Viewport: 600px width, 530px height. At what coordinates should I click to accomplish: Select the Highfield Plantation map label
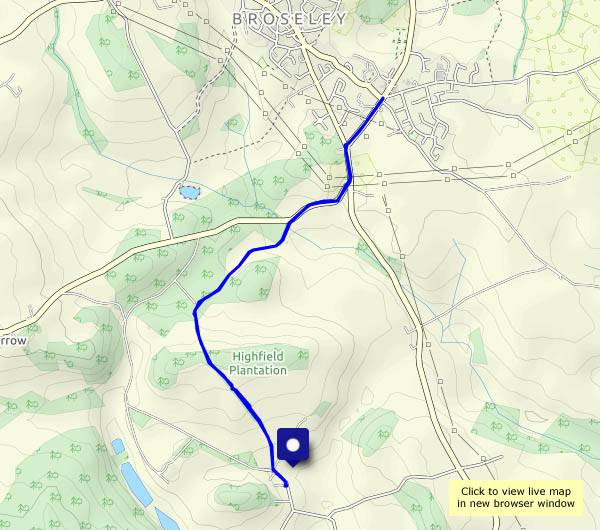[x=258, y=363]
